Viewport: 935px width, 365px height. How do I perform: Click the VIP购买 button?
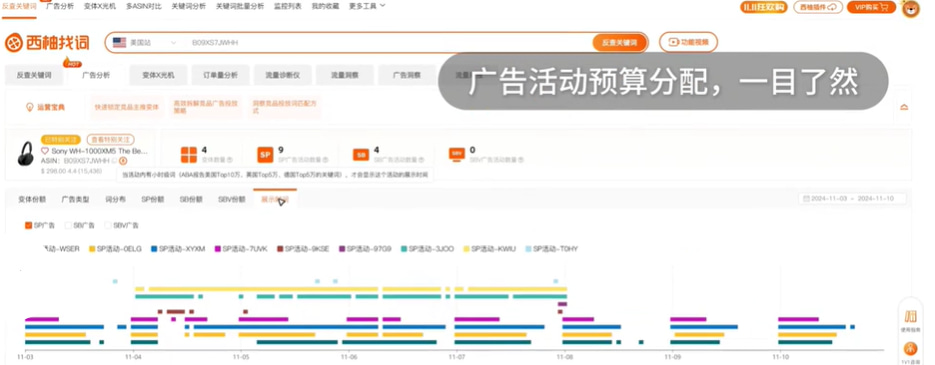pos(871,7)
